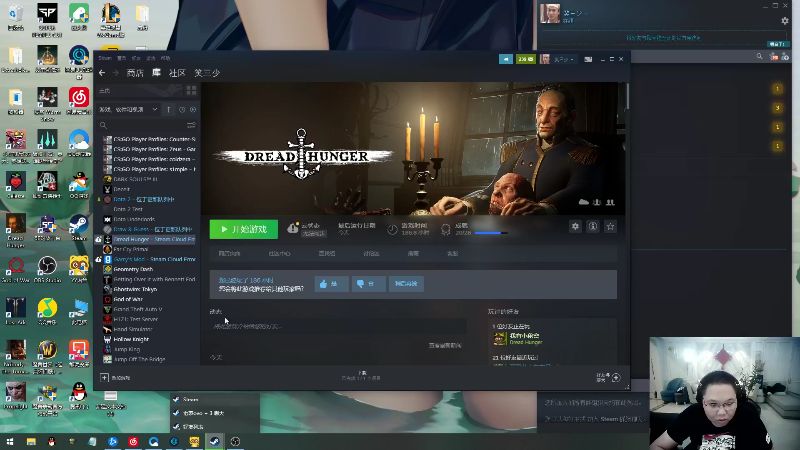Open File Explorer from taskbar
The image size is (800, 450).
click(31, 441)
